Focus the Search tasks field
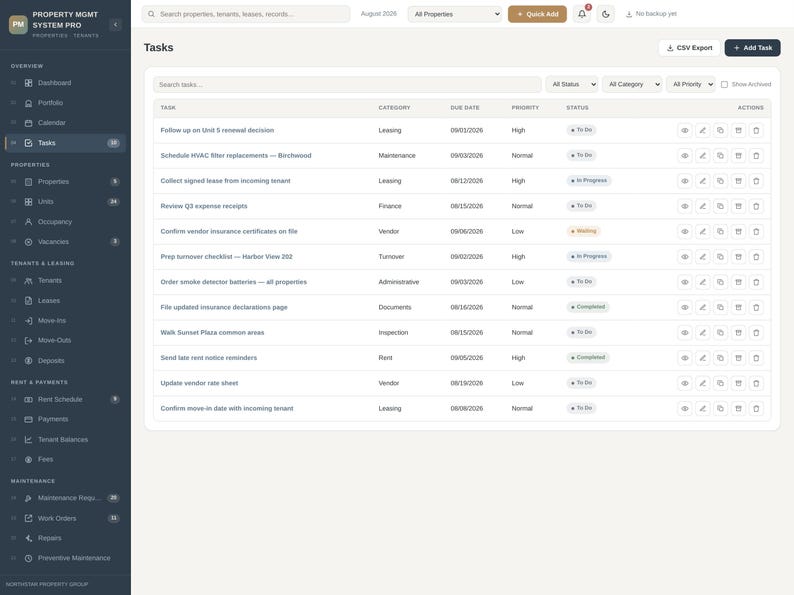Viewport: 794px width, 595px height. [347, 85]
